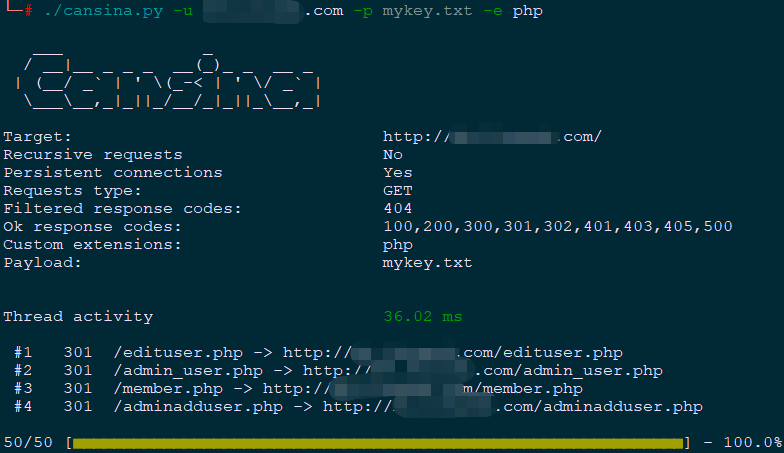Click the Custom extensions php value
This screenshot has width=784, height=453.
click(x=398, y=245)
